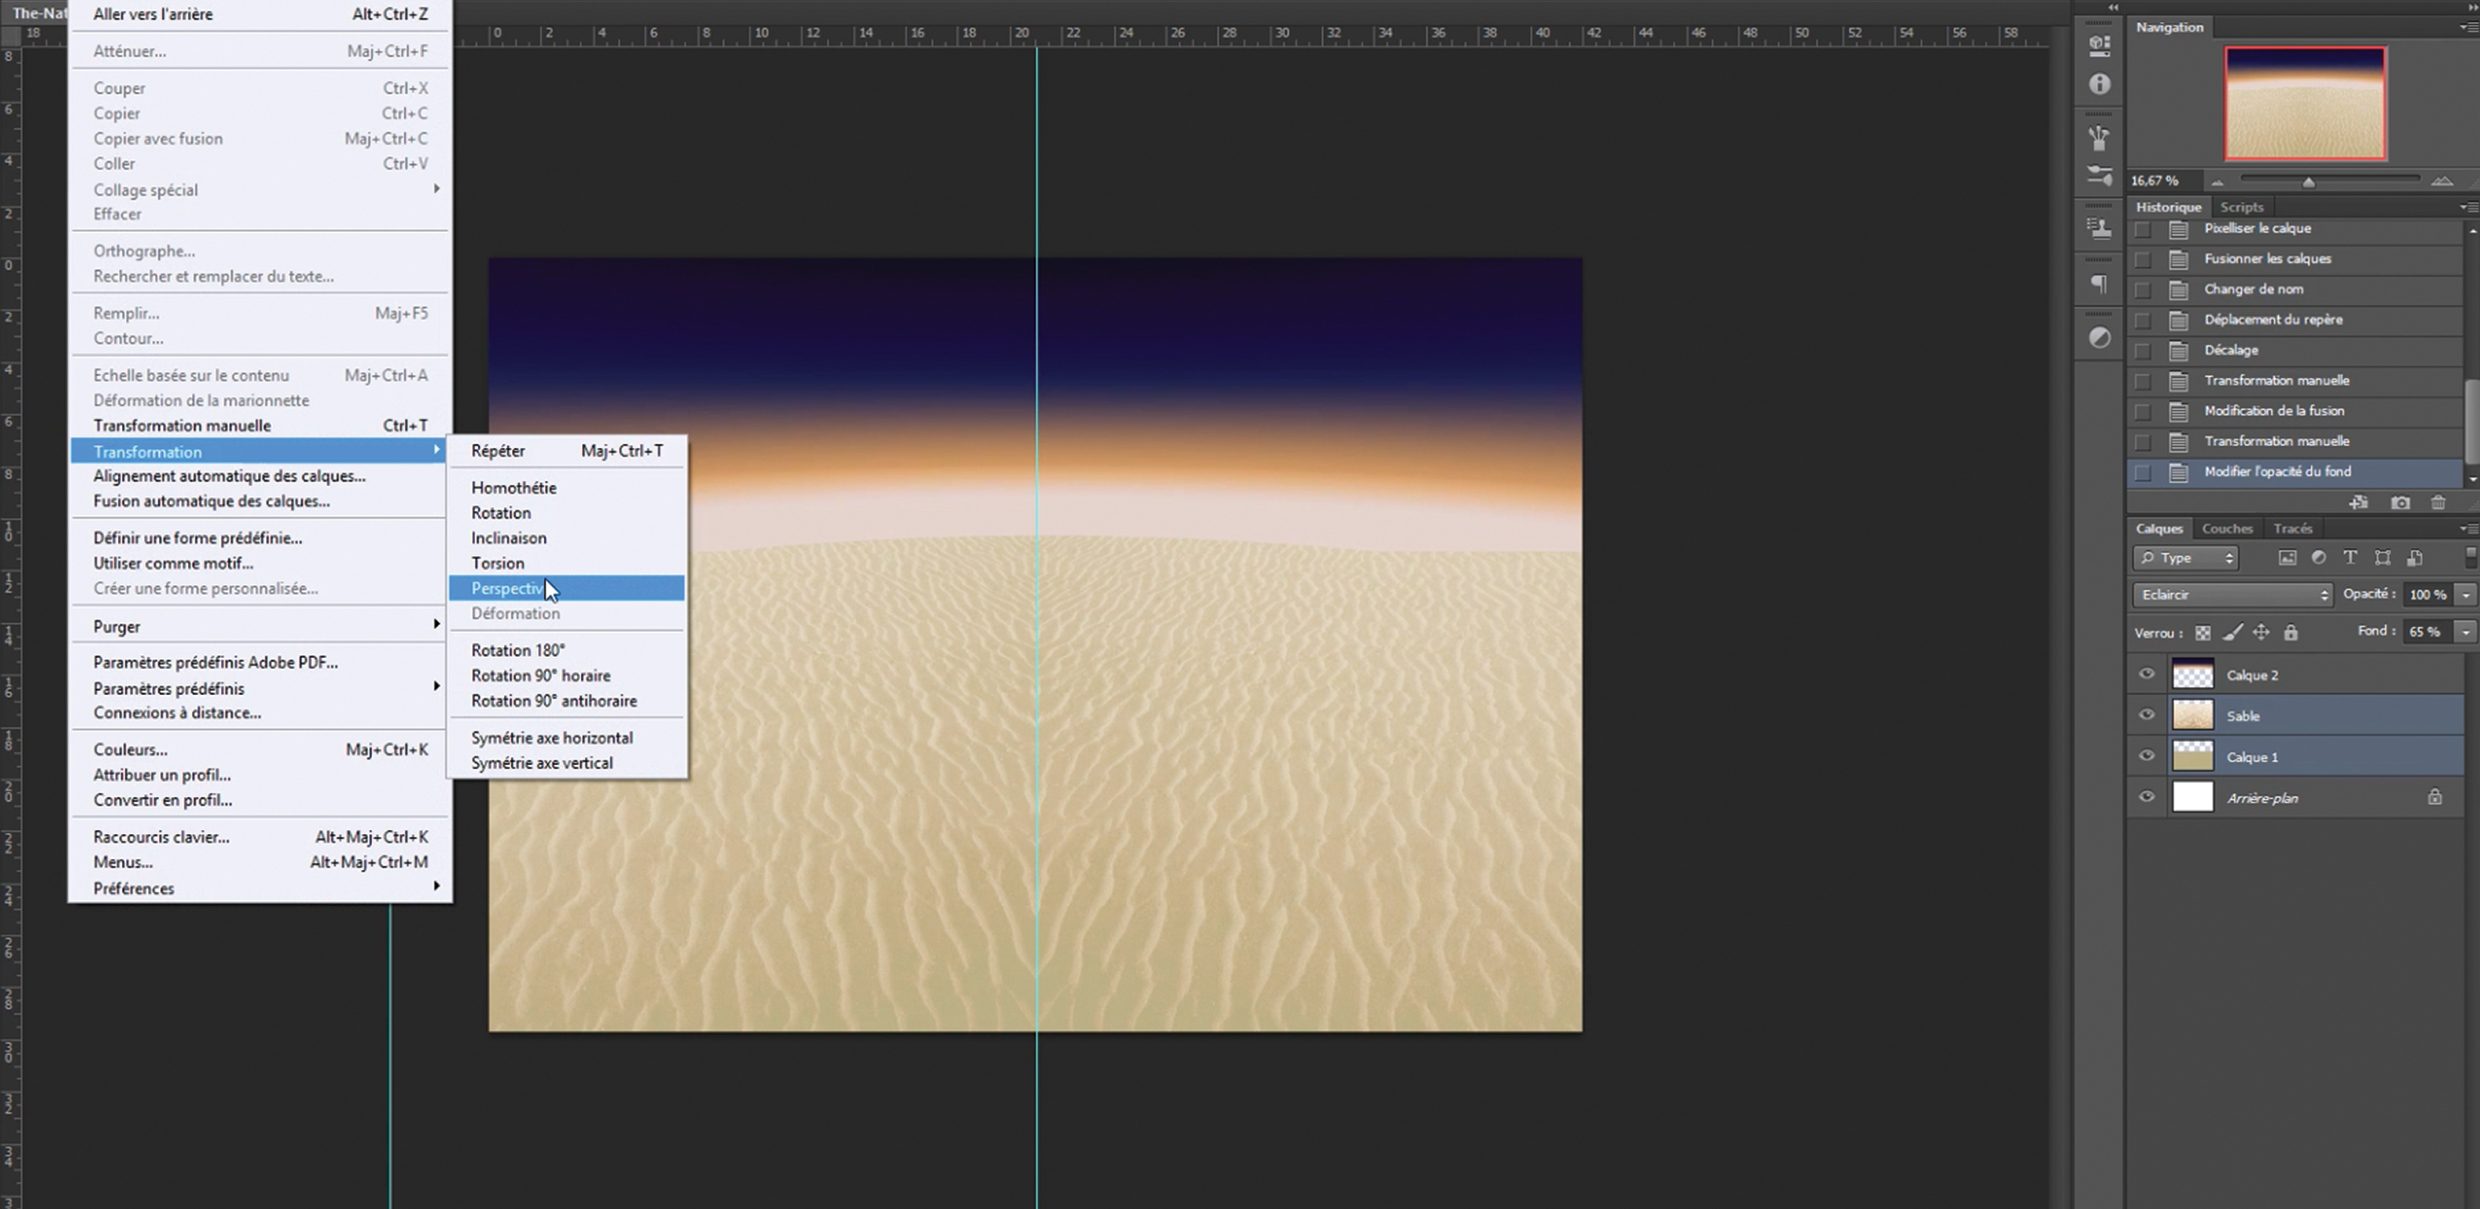
Task: Open the Clone Source stamp panel icon
Action: tap(2100, 229)
